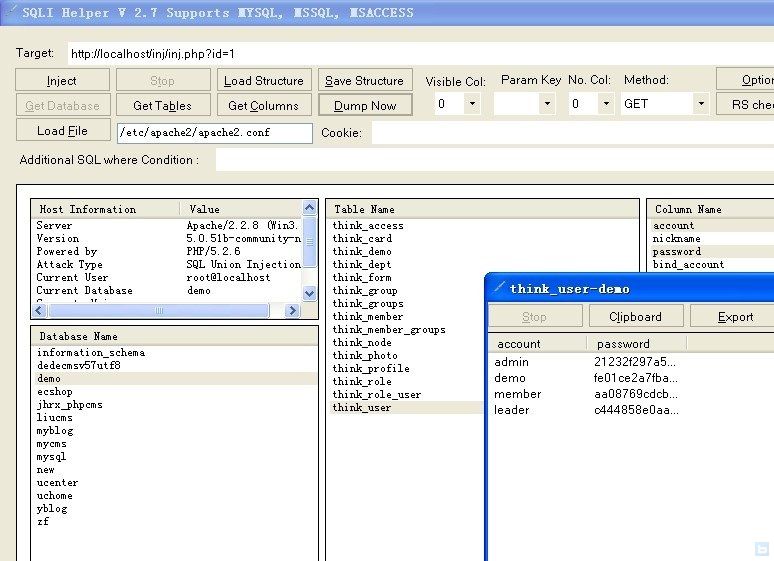This screenshot has height=561, width=774.
Task: Click Dump Now button
Action: (365, 105)
